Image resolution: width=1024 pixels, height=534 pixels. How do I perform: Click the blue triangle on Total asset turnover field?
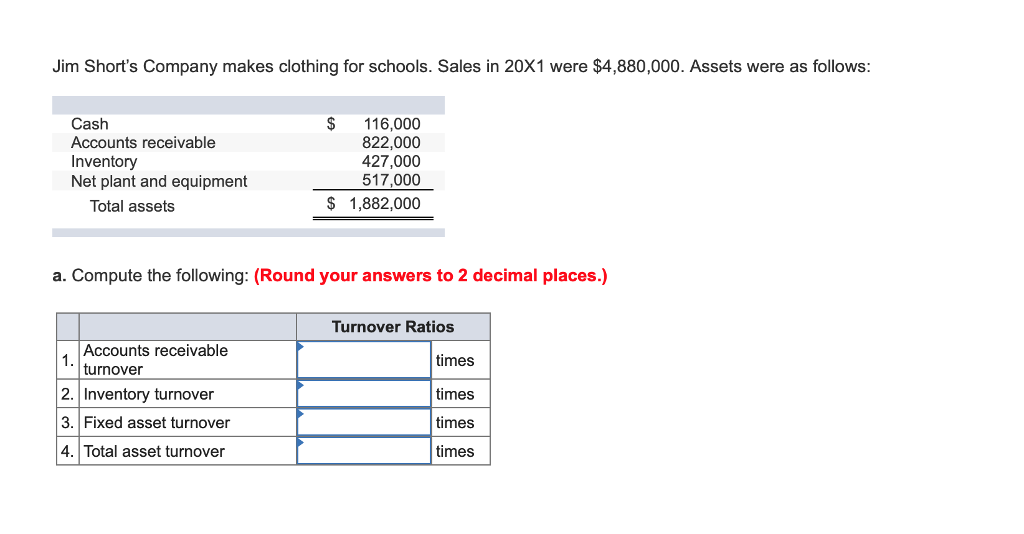coord(300,443)
